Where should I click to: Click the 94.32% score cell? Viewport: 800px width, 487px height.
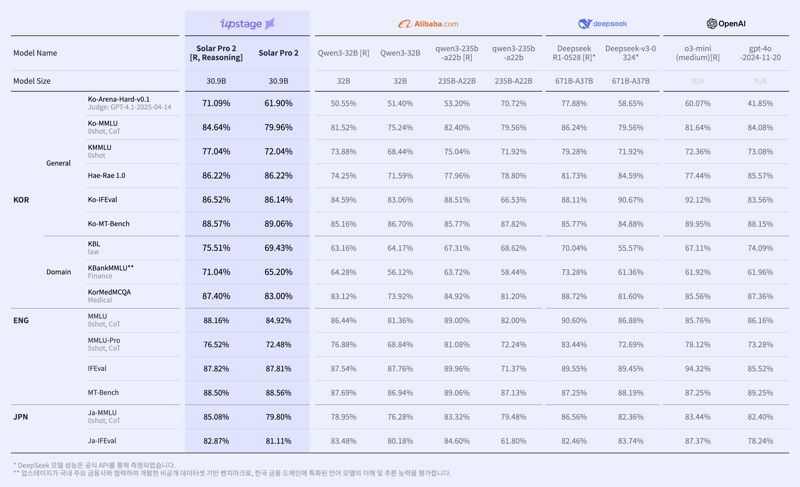tap(697, 369)
